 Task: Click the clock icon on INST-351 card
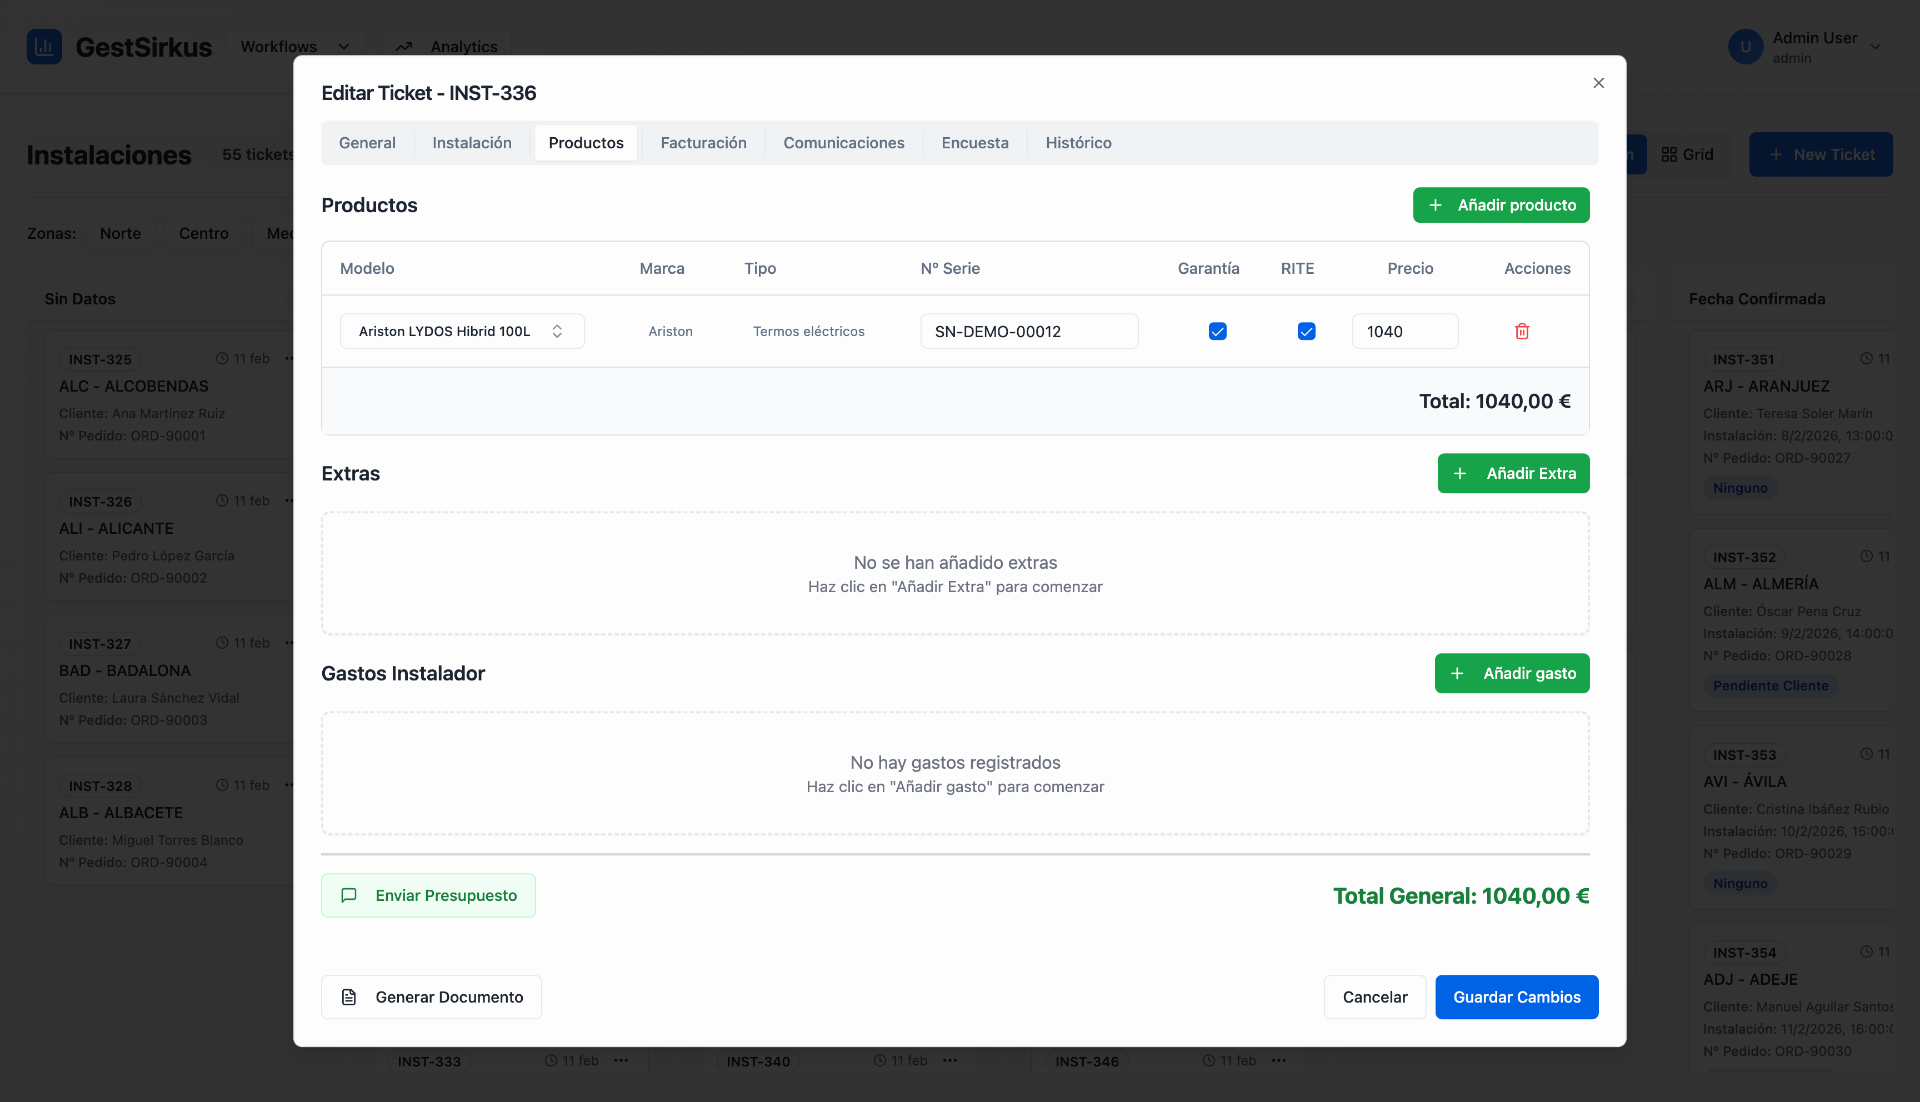point(1866,358)
